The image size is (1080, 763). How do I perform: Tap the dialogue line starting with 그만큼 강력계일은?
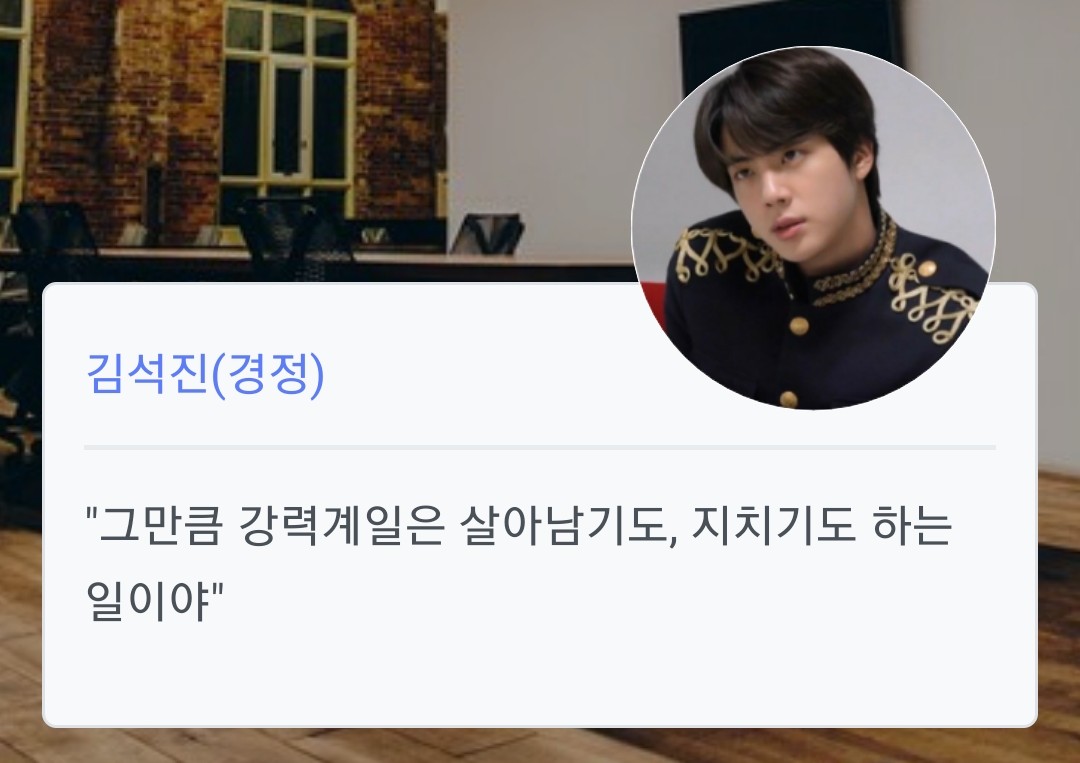click(x=519, y=525)
